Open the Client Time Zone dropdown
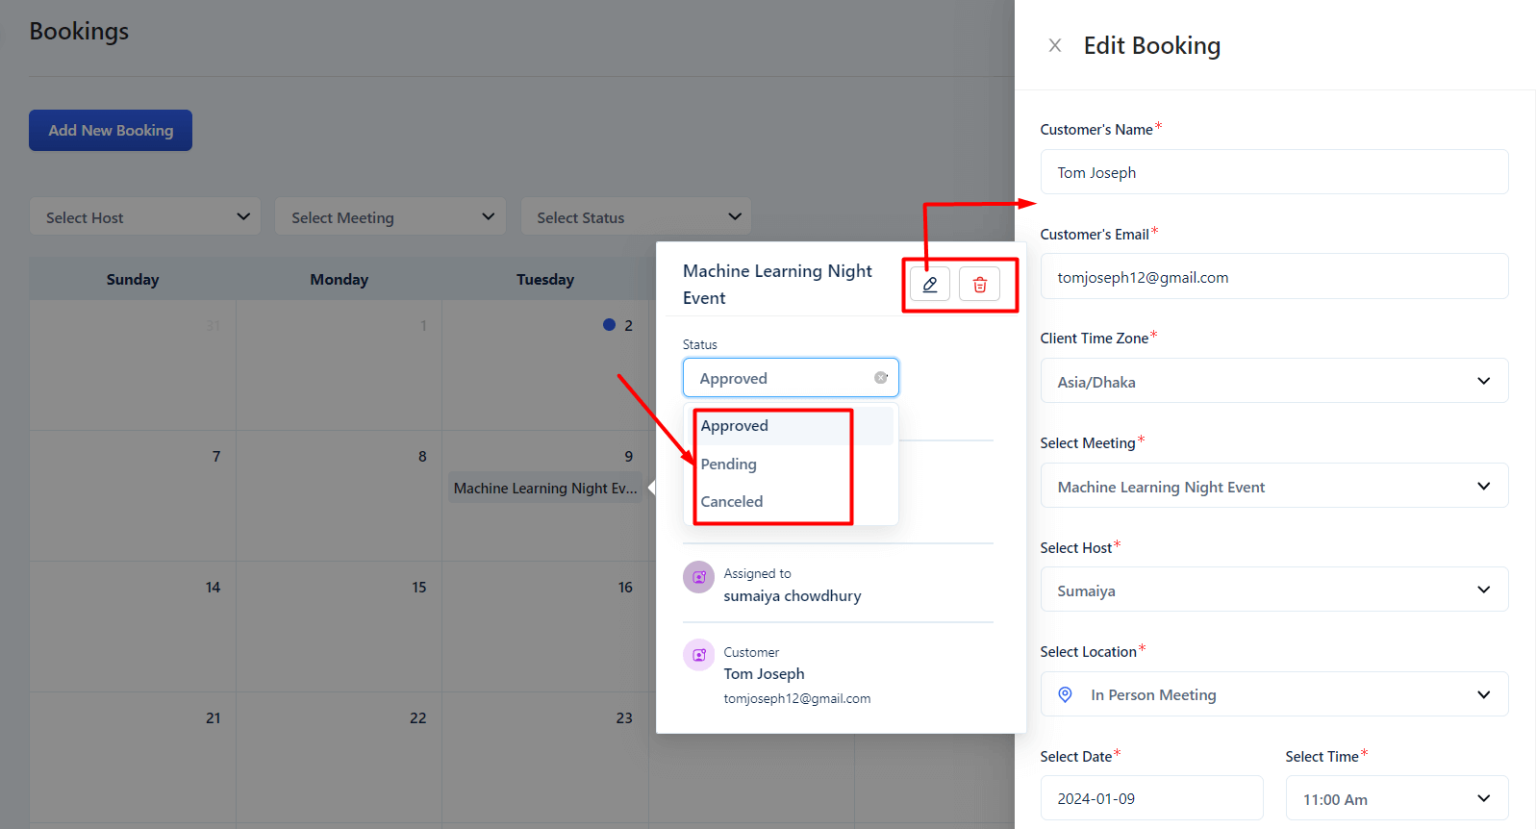 1274,381
